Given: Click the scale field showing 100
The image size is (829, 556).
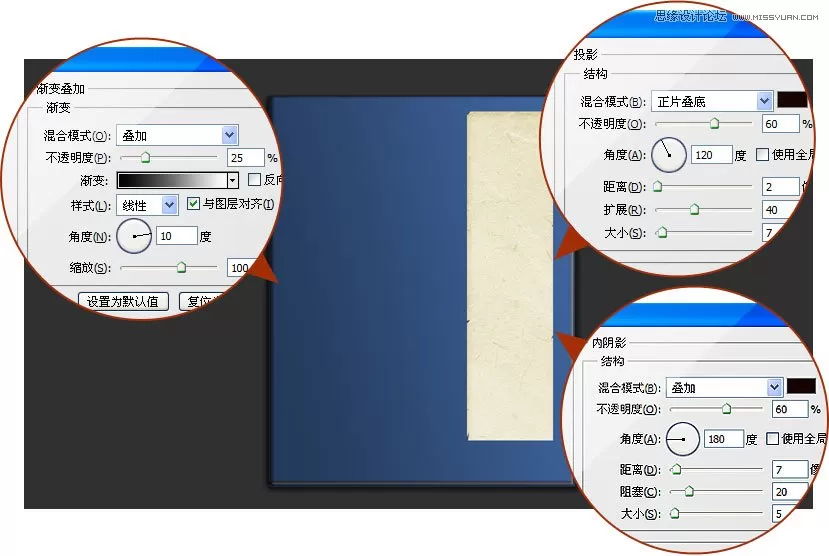Looking at the screenshot, I should (242, 268).
